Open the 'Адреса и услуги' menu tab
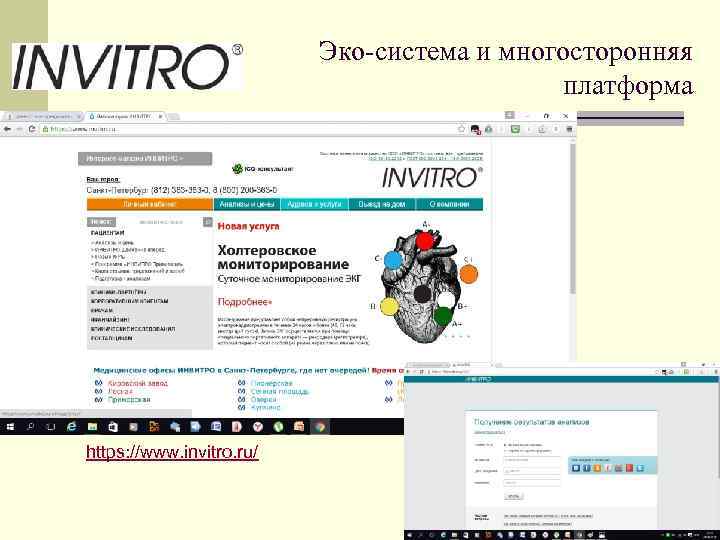Viewport: 720px width, 540px height. tap(315, 204)
